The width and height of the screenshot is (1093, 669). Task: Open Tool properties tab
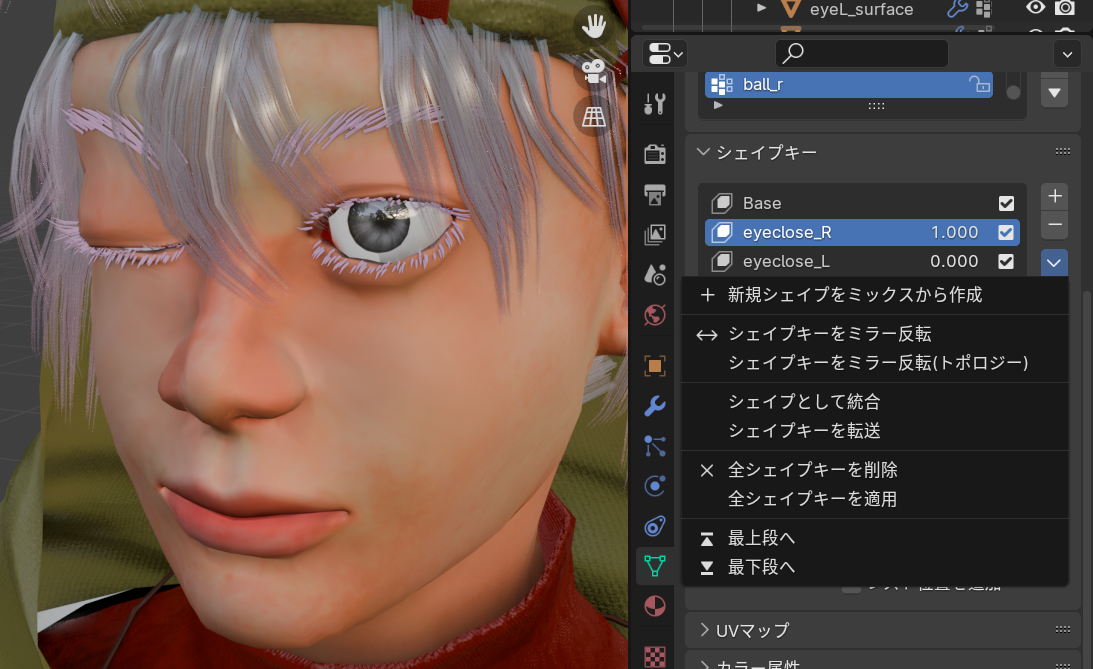(x=655, y=105)
